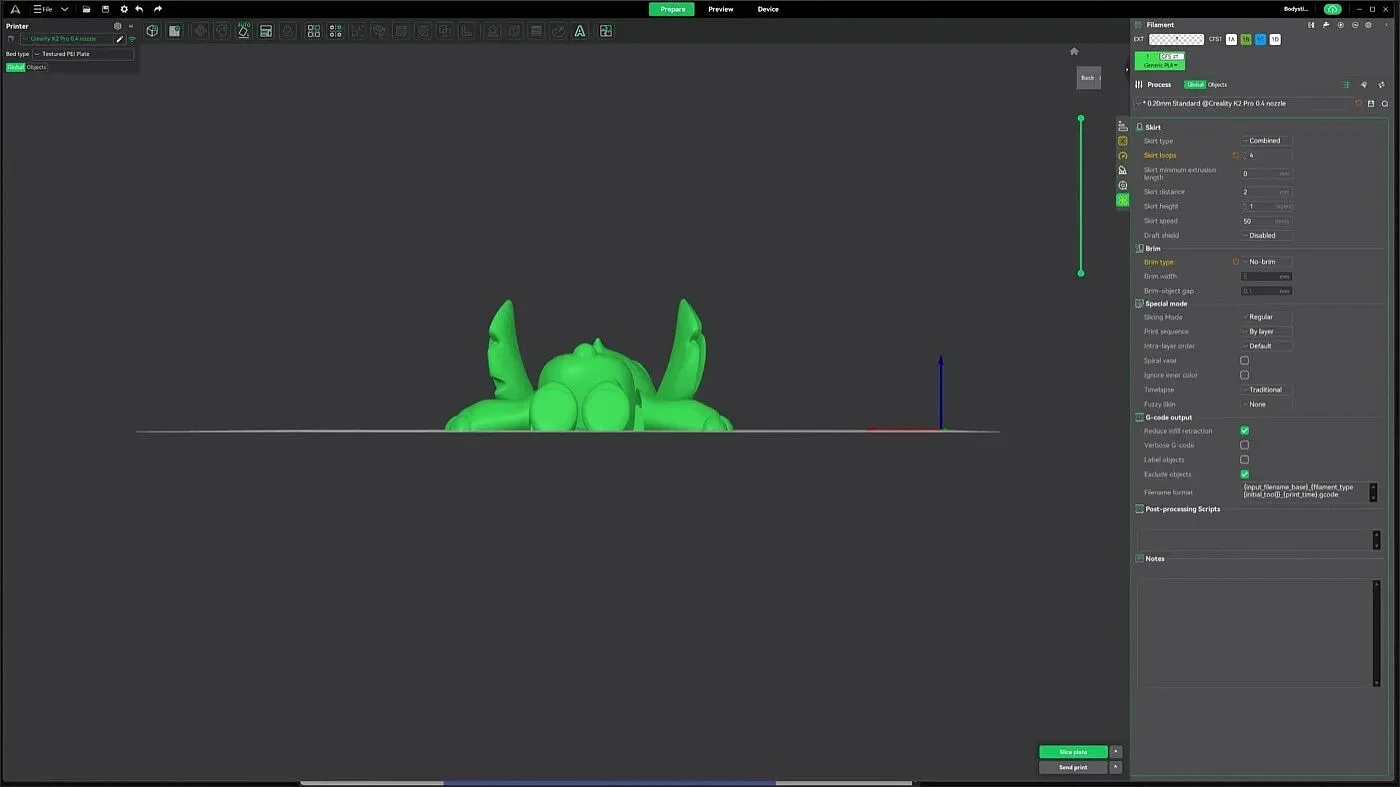Enable Verbose G-code checkbox

point(1244,445)
